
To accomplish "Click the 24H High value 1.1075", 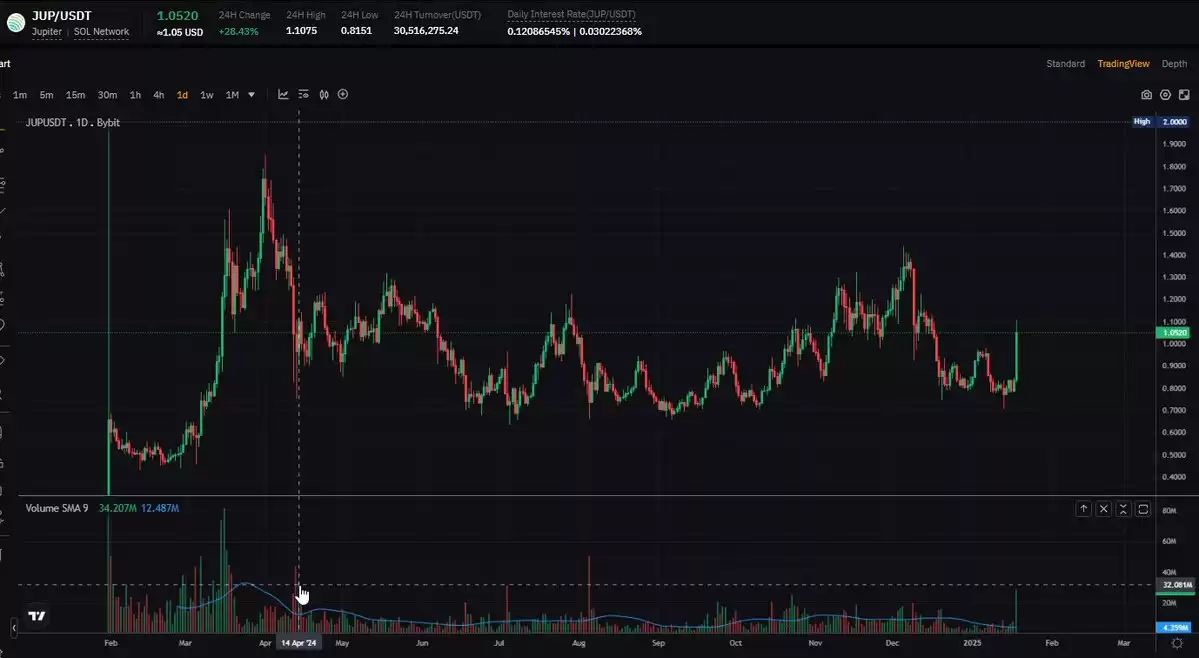I will pos(301,31).
